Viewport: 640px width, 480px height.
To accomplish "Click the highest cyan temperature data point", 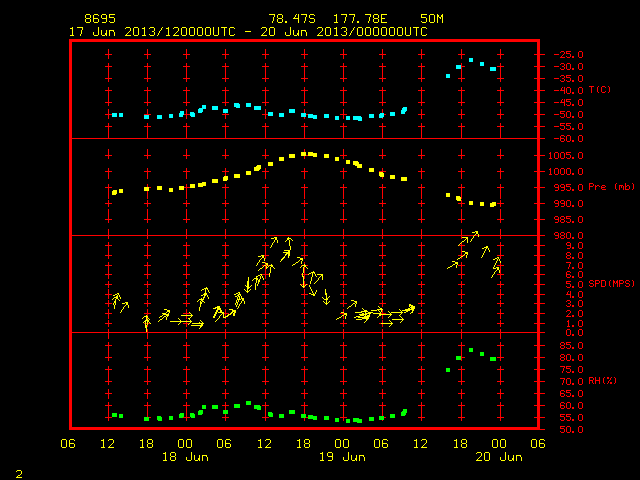I will 471,60.
